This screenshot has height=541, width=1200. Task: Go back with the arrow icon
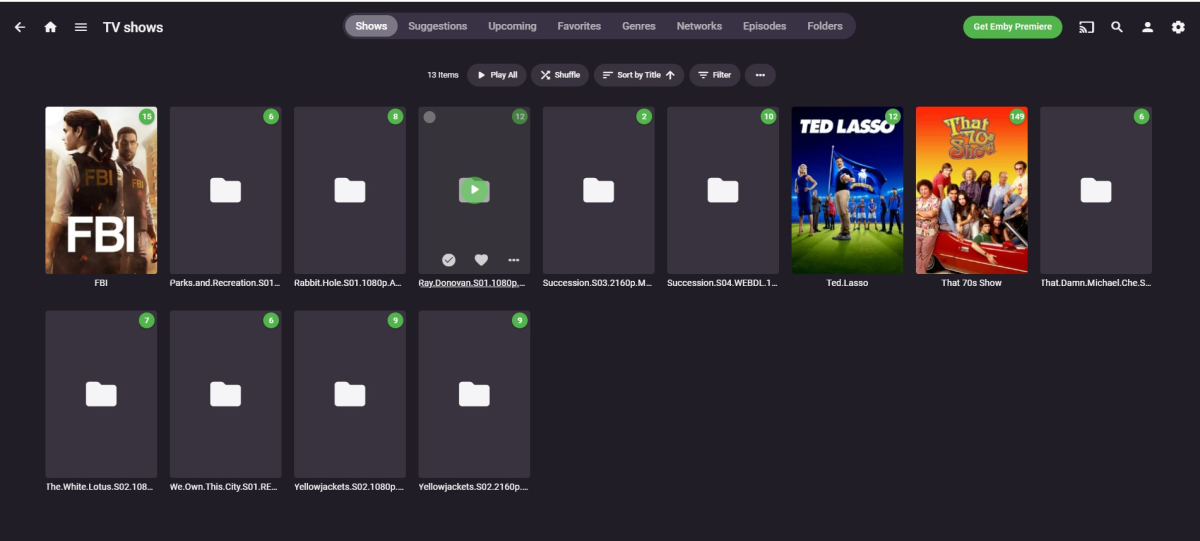point(20,27)
